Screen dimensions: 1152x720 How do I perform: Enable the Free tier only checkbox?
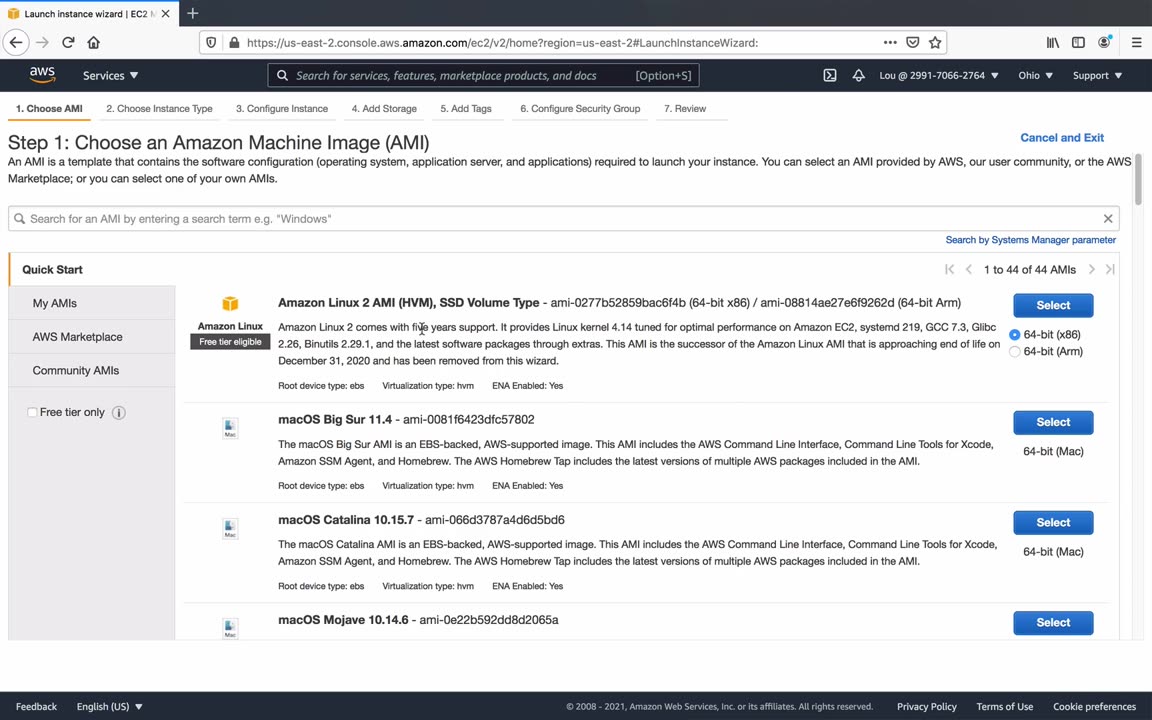click(x=32, y=412)
